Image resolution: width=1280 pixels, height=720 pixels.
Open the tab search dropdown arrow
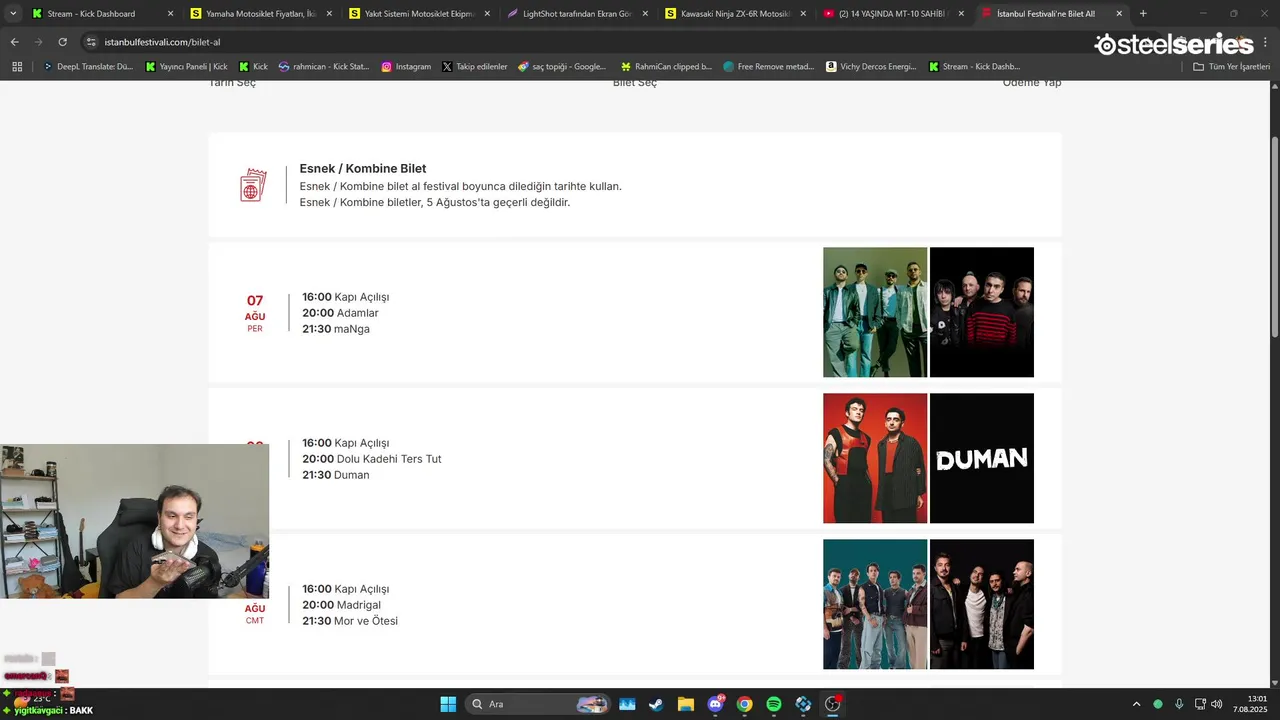(13, 14)
